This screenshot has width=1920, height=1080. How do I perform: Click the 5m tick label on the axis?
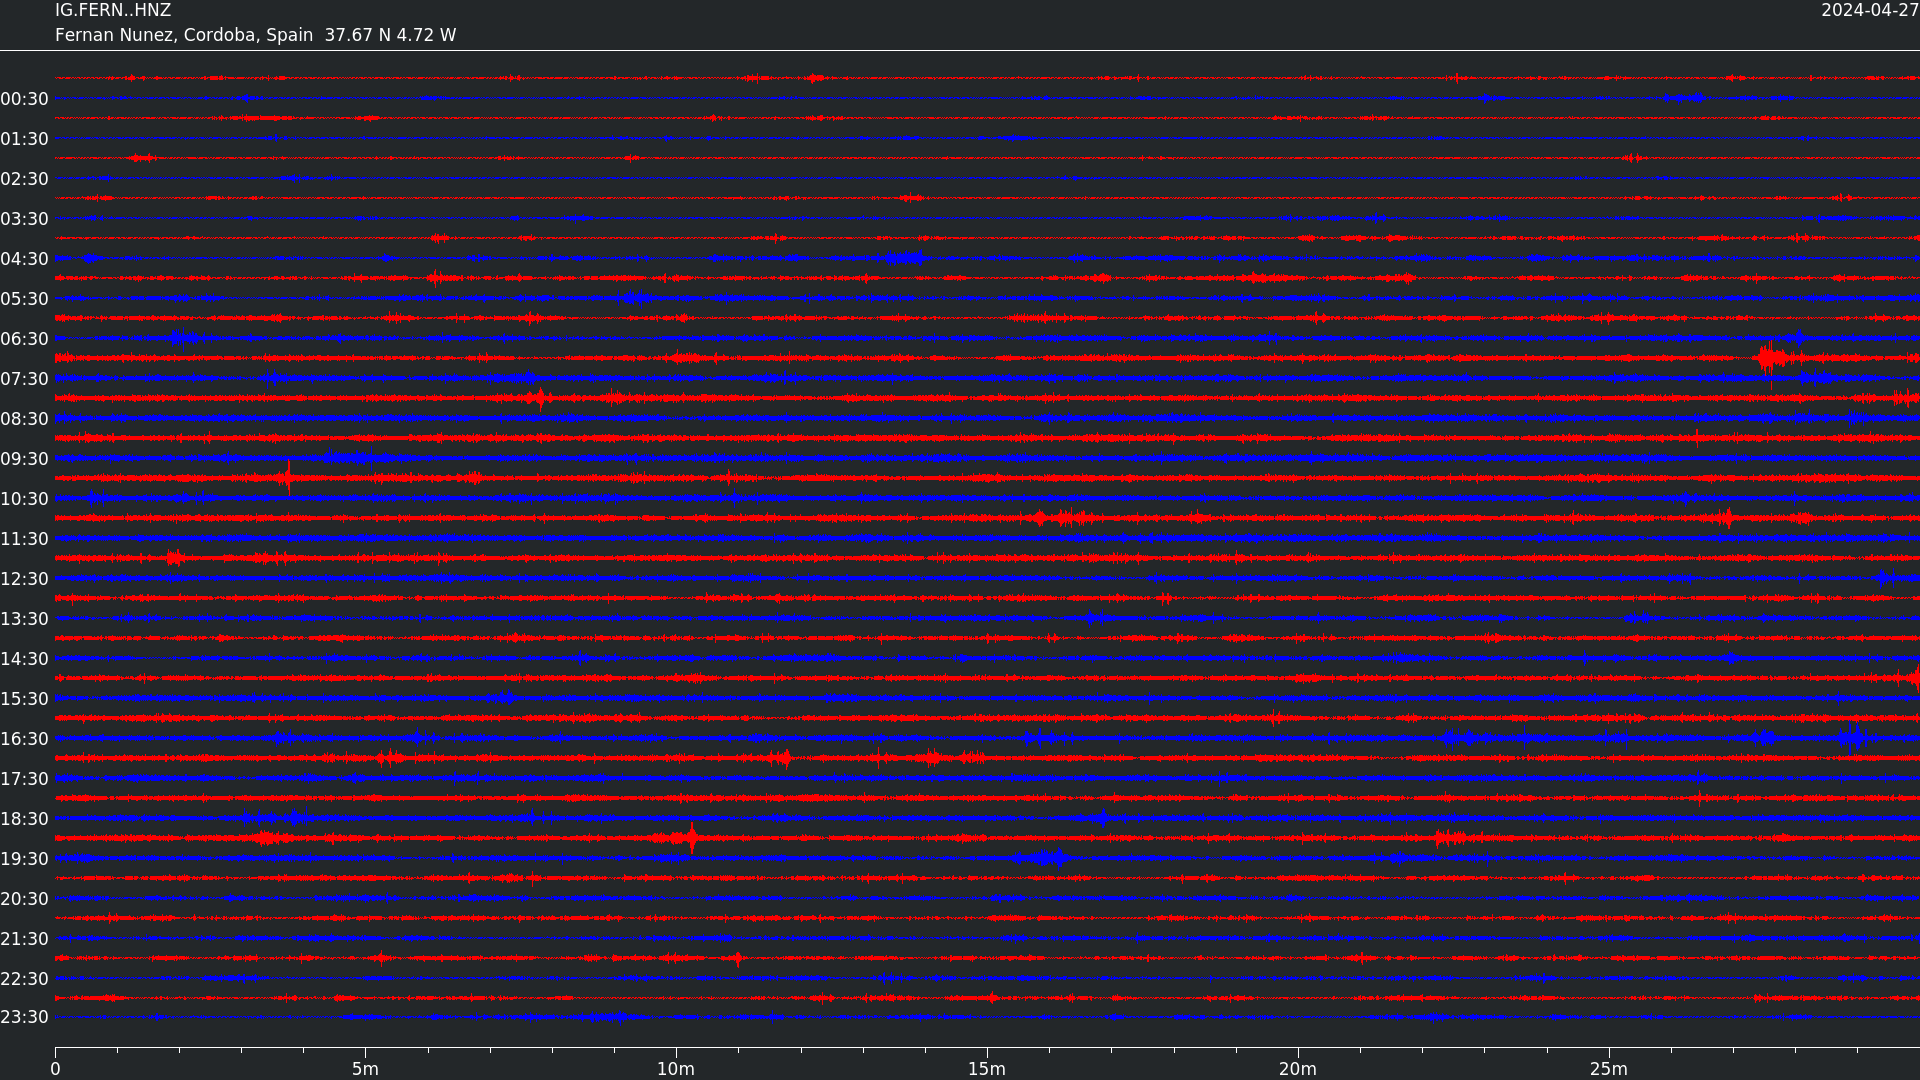365,1069
